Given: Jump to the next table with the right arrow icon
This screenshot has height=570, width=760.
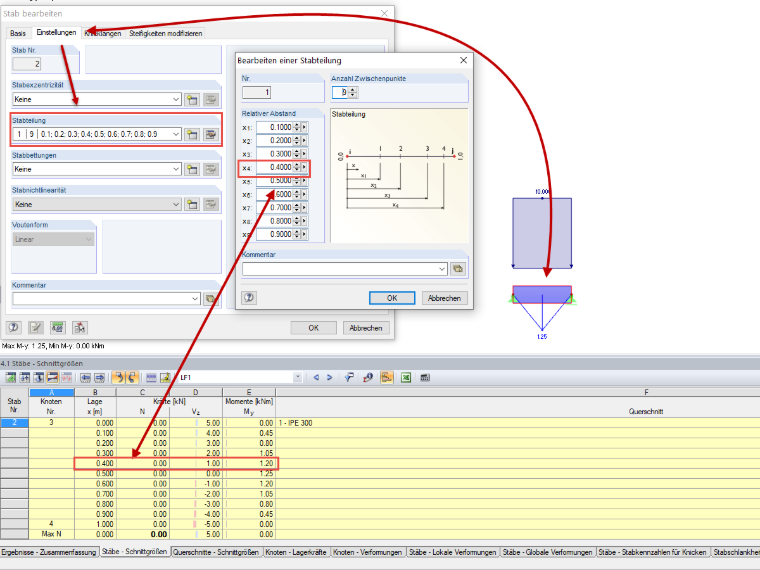Looking at the screenshot, I should tap(100, 378).
